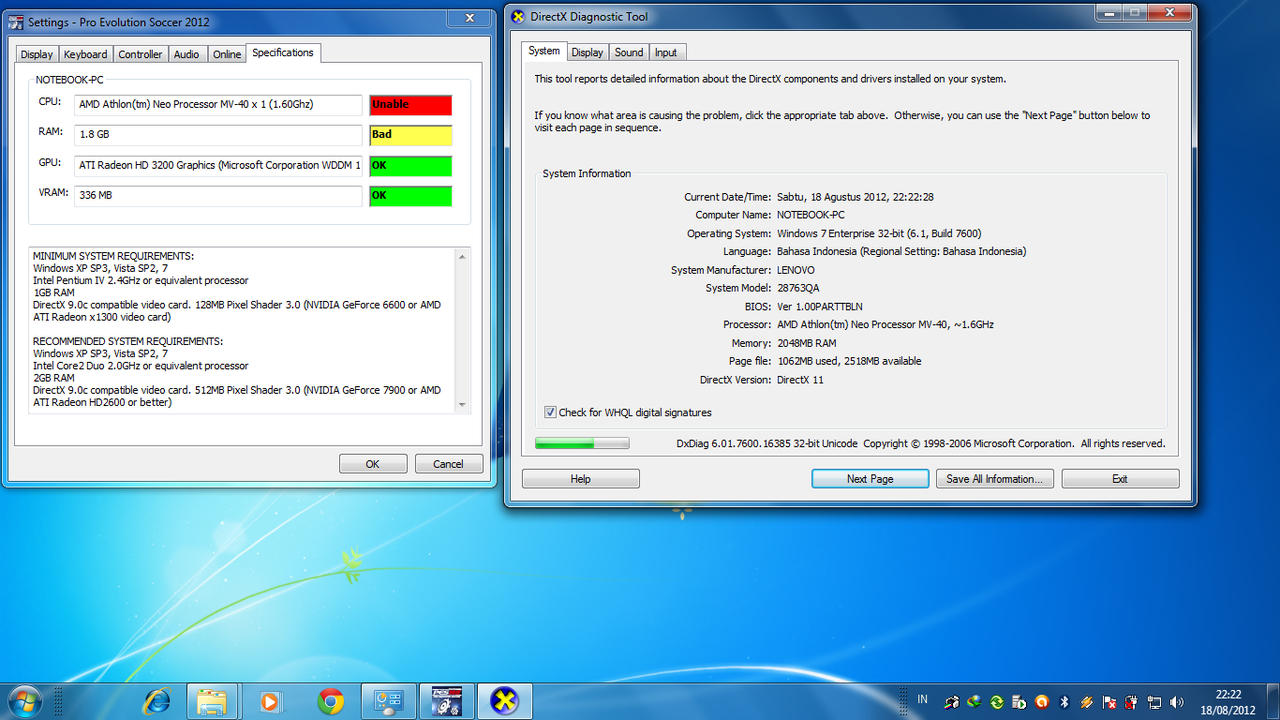Switch to Control Panel taskbar window

[388, 701]
